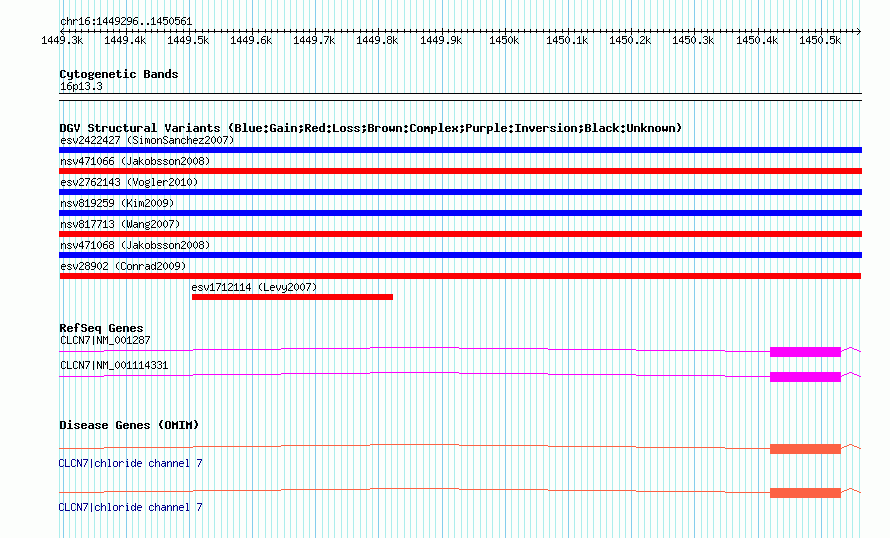
Task: Click the 16p13.3 cytogenetic band line
Action: coord(460,97)
